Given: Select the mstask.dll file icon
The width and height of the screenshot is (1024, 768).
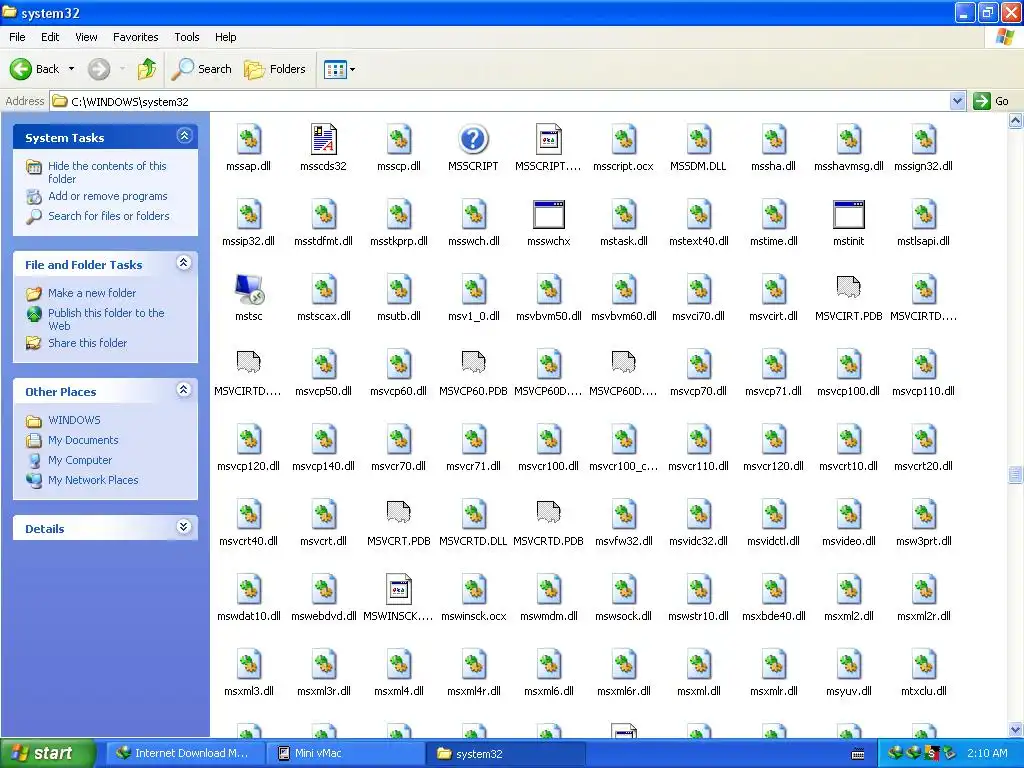Looking at the screenshot, I should [x=624, y=214].
